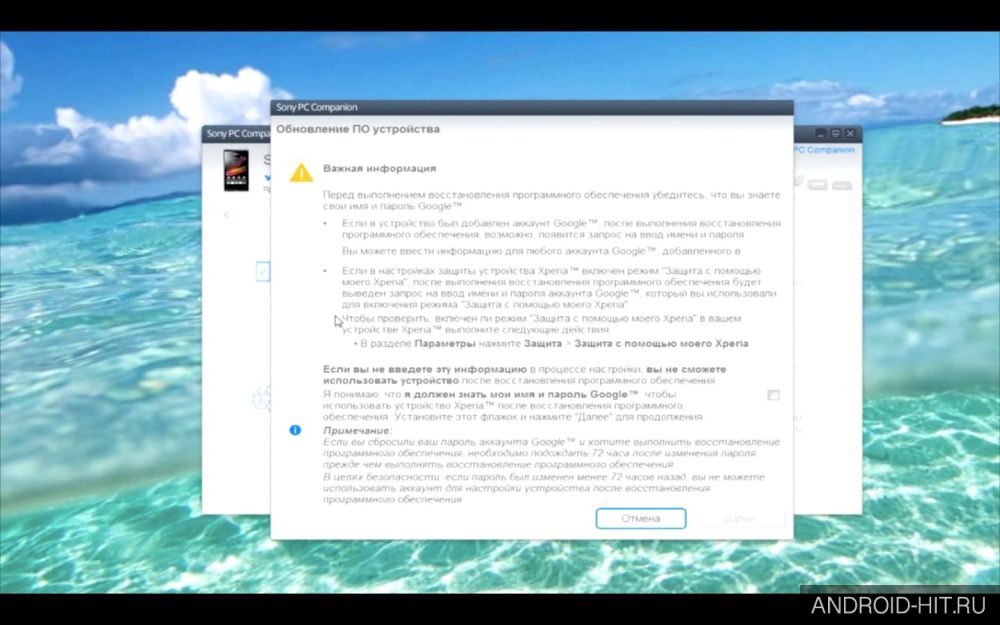Click the Xperia phone thumbnail in background window

[x=236, y=170]
